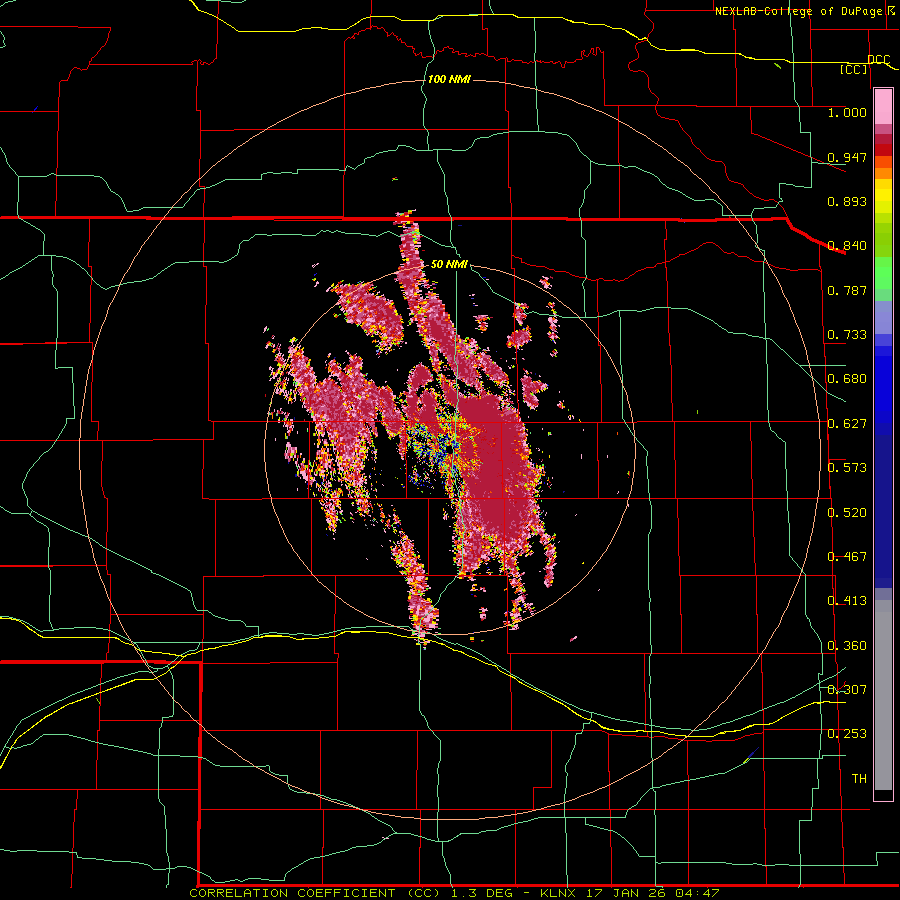
Task: Click the gray lower segment of color bar
Action: 883,695
